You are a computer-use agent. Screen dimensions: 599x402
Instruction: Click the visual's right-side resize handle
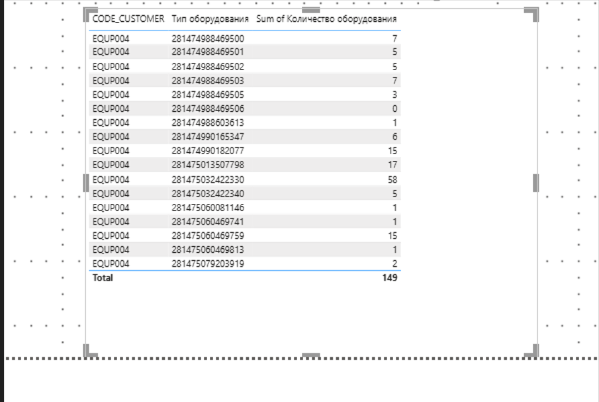pyautogui.click(x=536, y=183)
